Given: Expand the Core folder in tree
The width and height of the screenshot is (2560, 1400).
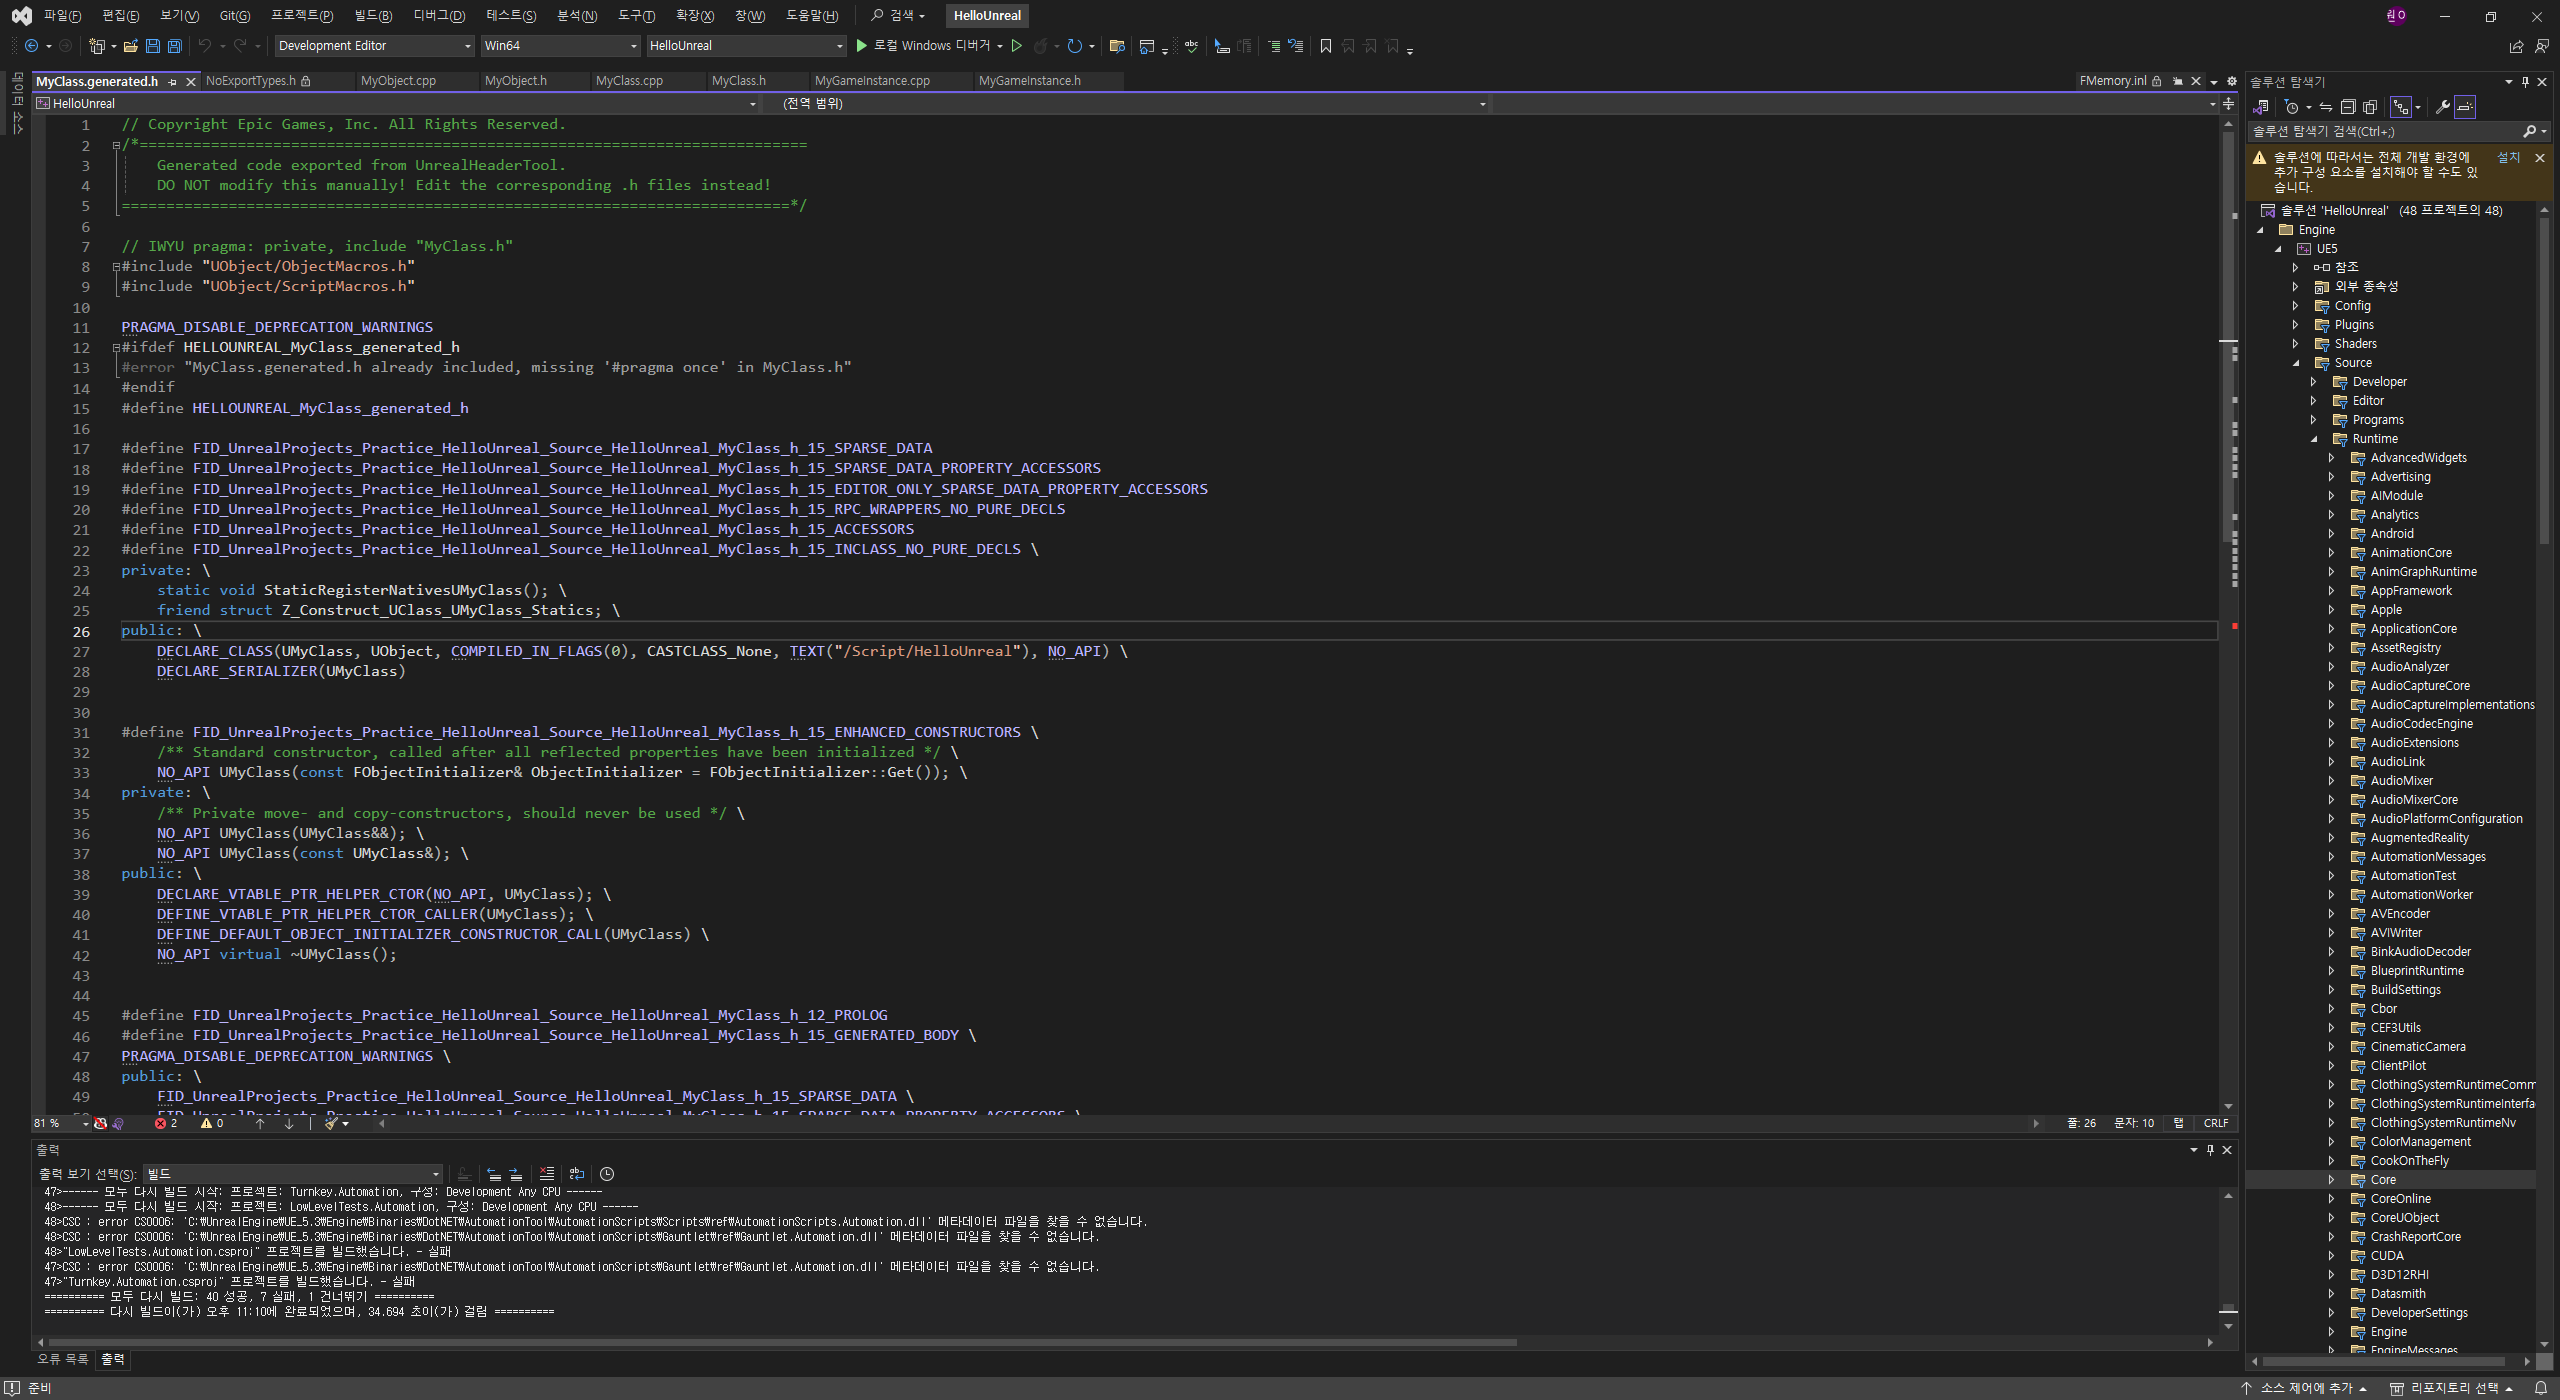Looking at the screenshot, I should (2331, 1180).
